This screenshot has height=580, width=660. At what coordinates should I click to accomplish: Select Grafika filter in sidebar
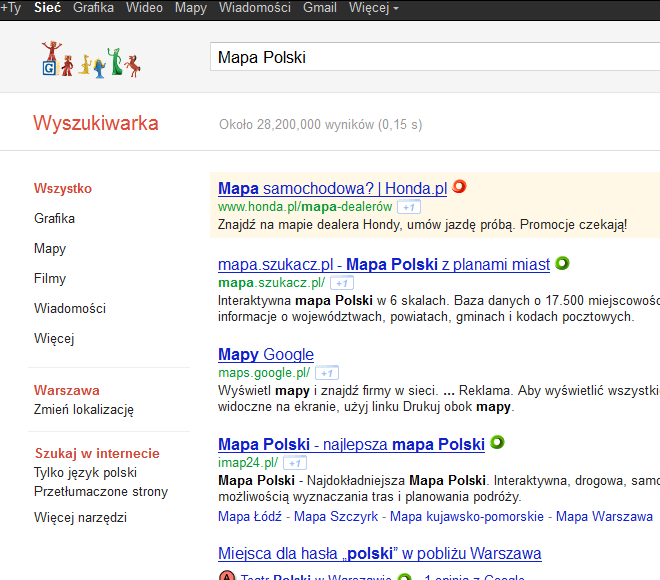tap(54, 218)
